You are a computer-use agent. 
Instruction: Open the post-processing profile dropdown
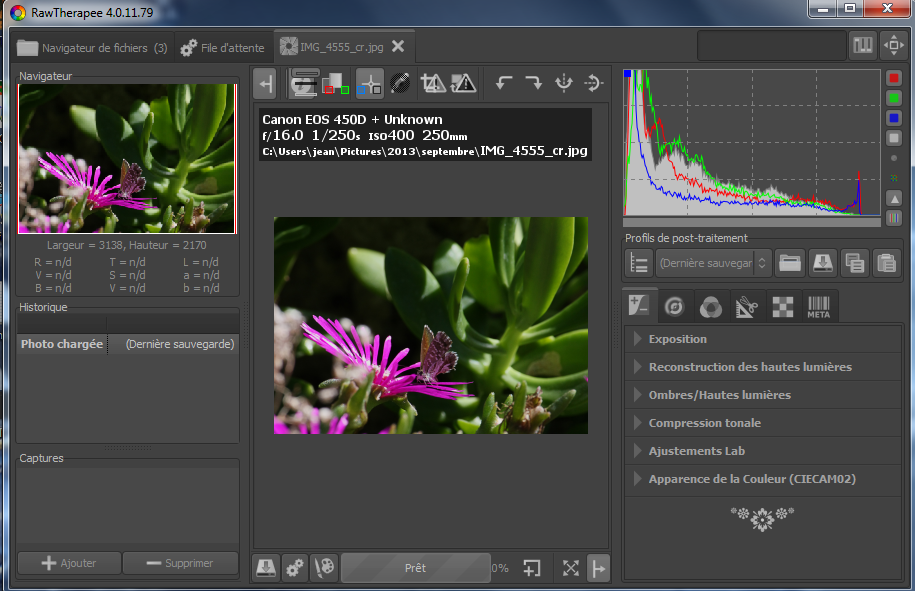[713, 263]
